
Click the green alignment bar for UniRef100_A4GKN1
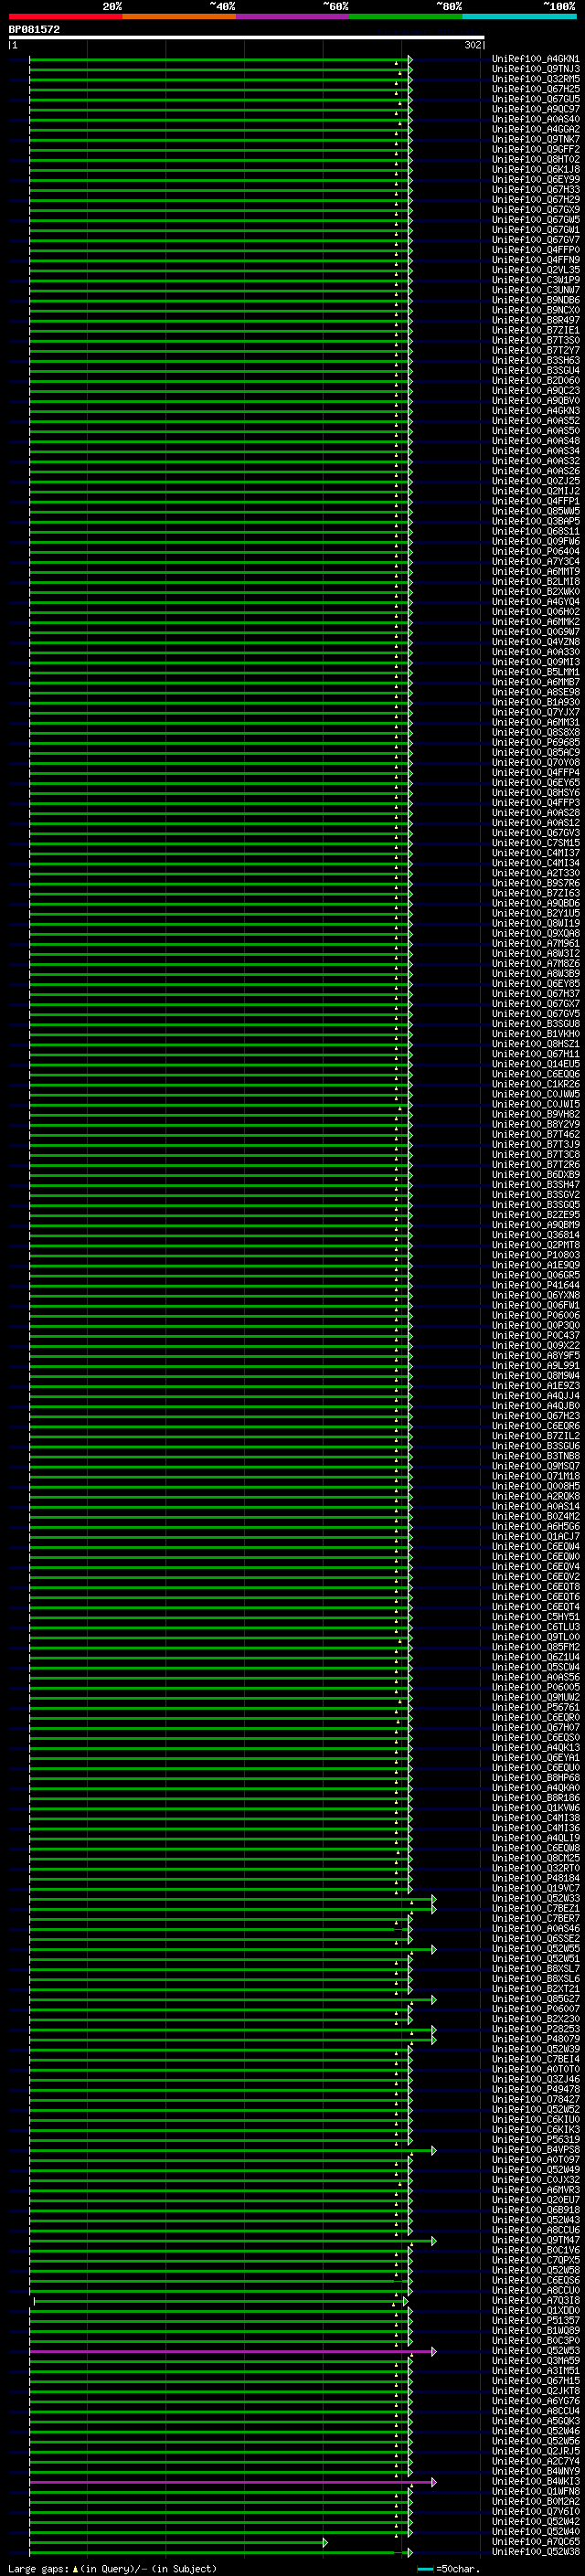[x=220, y=59]
